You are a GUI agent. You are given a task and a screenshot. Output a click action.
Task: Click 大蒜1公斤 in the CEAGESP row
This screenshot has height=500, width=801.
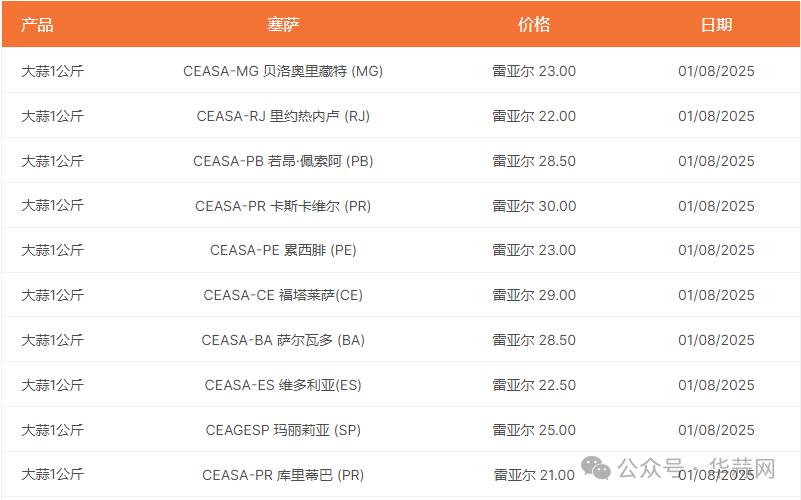click(x=52, y=430)
